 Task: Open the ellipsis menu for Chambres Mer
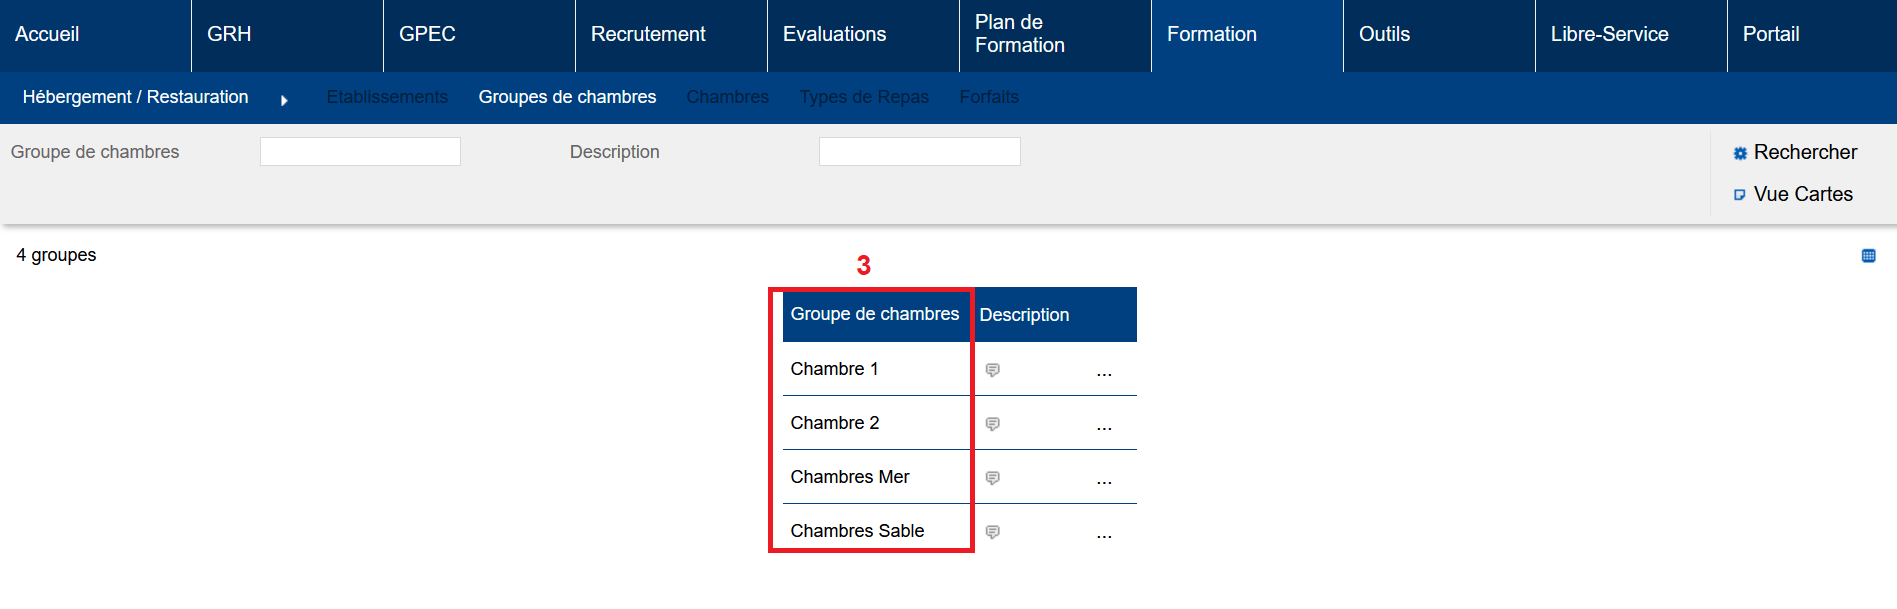[x=1104, y=481]
